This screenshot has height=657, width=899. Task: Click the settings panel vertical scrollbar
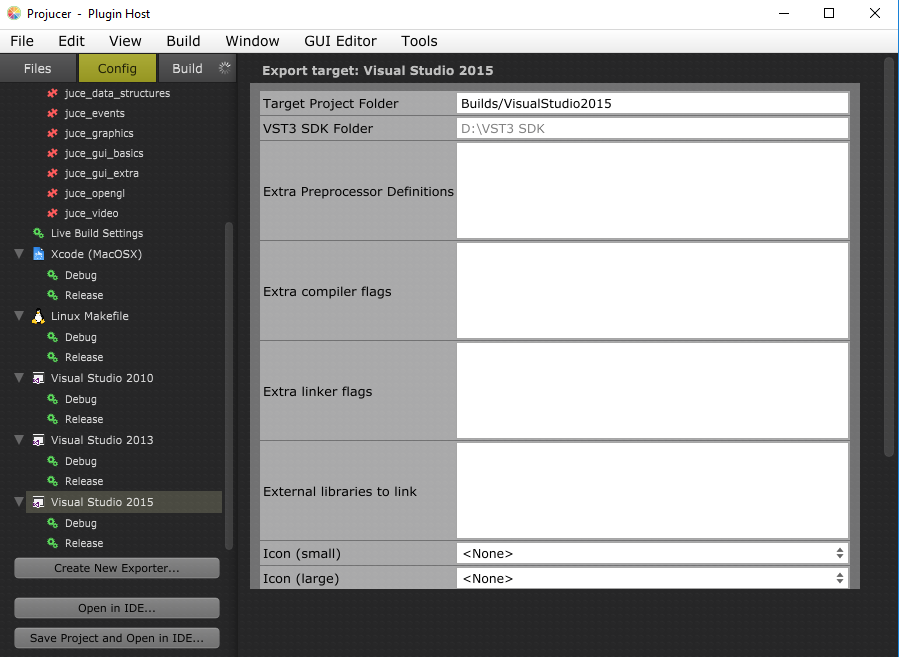click(x=889, y=257)
